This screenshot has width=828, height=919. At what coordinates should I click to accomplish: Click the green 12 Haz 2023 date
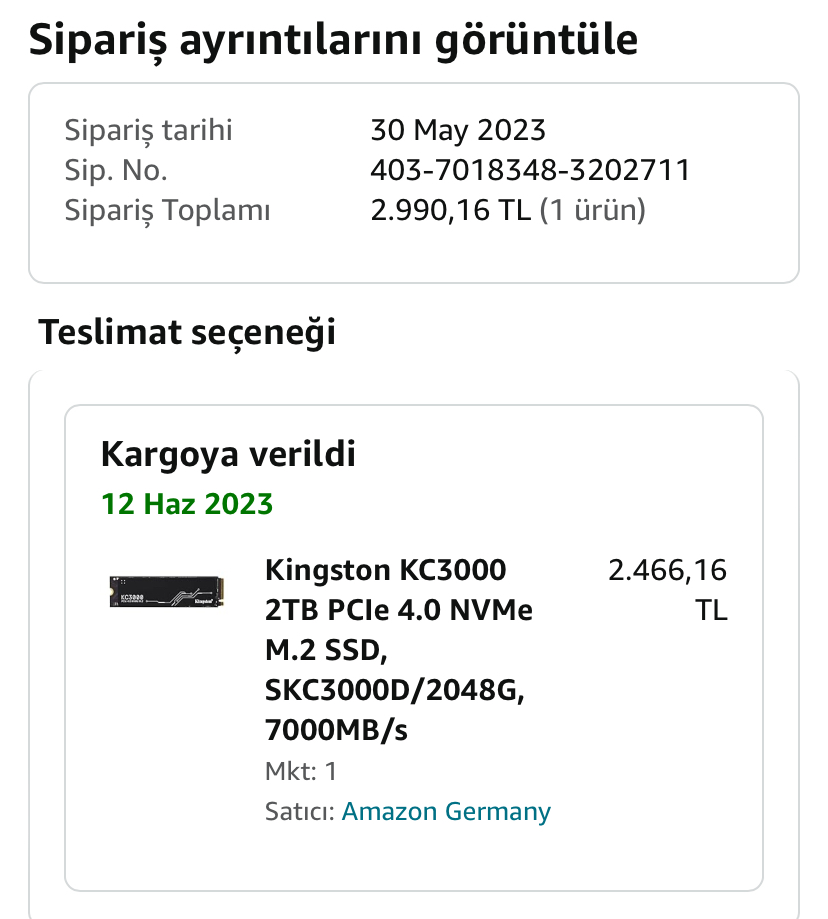point(187,503)
